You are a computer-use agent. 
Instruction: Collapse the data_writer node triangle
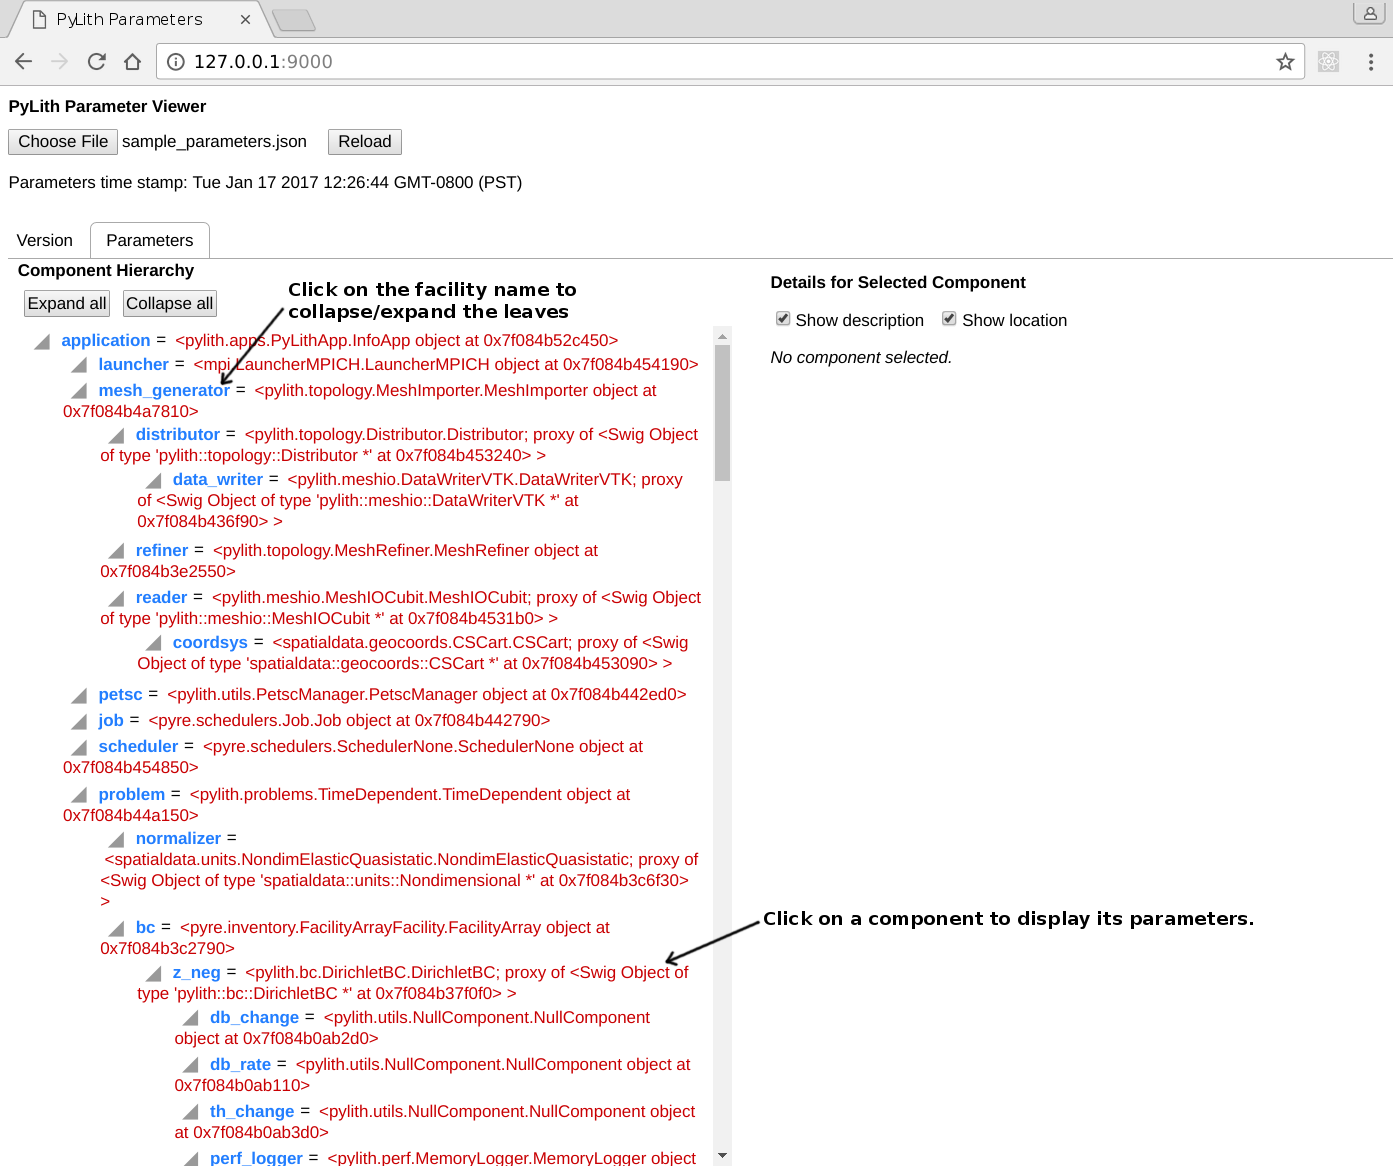click(153, 481)
